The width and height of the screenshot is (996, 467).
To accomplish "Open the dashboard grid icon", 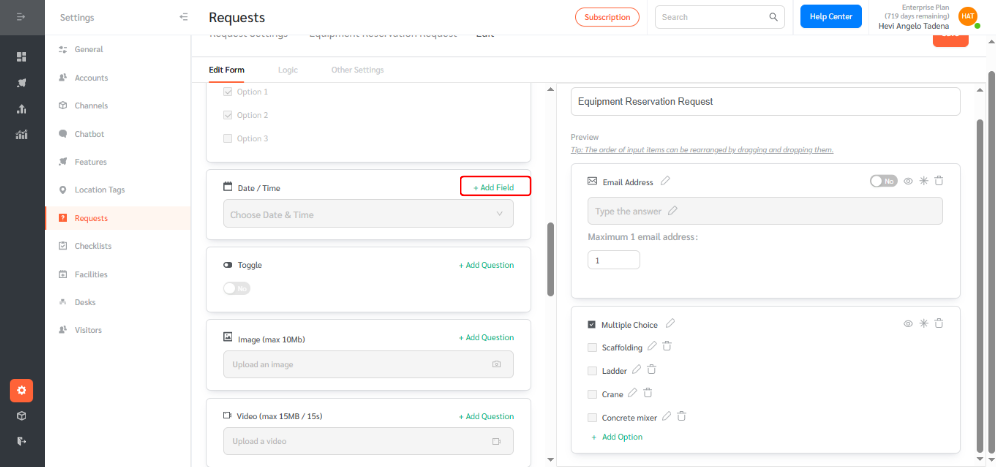I will (x=22, y=57).
